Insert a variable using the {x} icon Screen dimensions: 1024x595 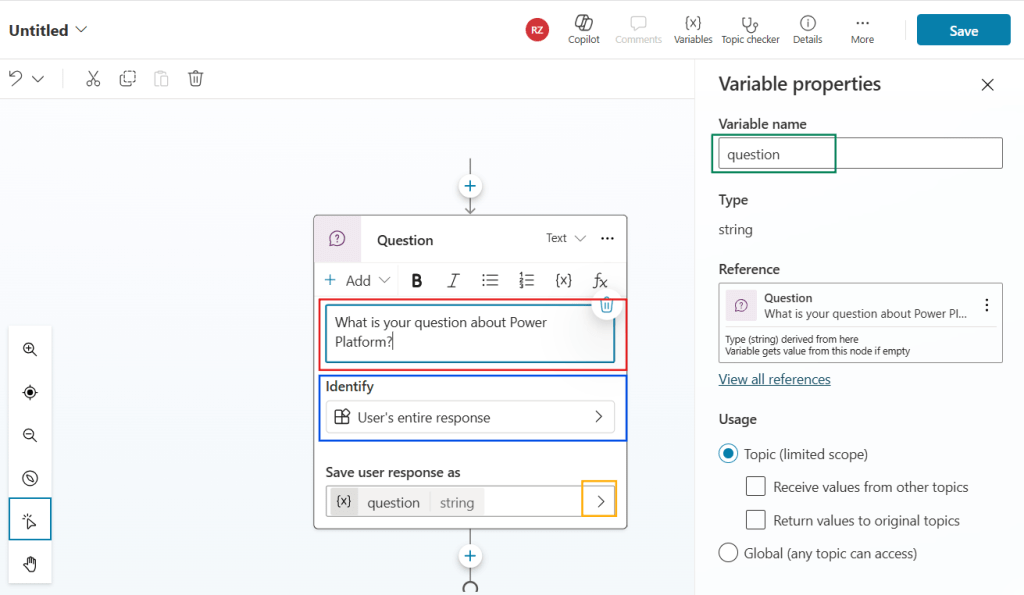click(x=563, y=280)
